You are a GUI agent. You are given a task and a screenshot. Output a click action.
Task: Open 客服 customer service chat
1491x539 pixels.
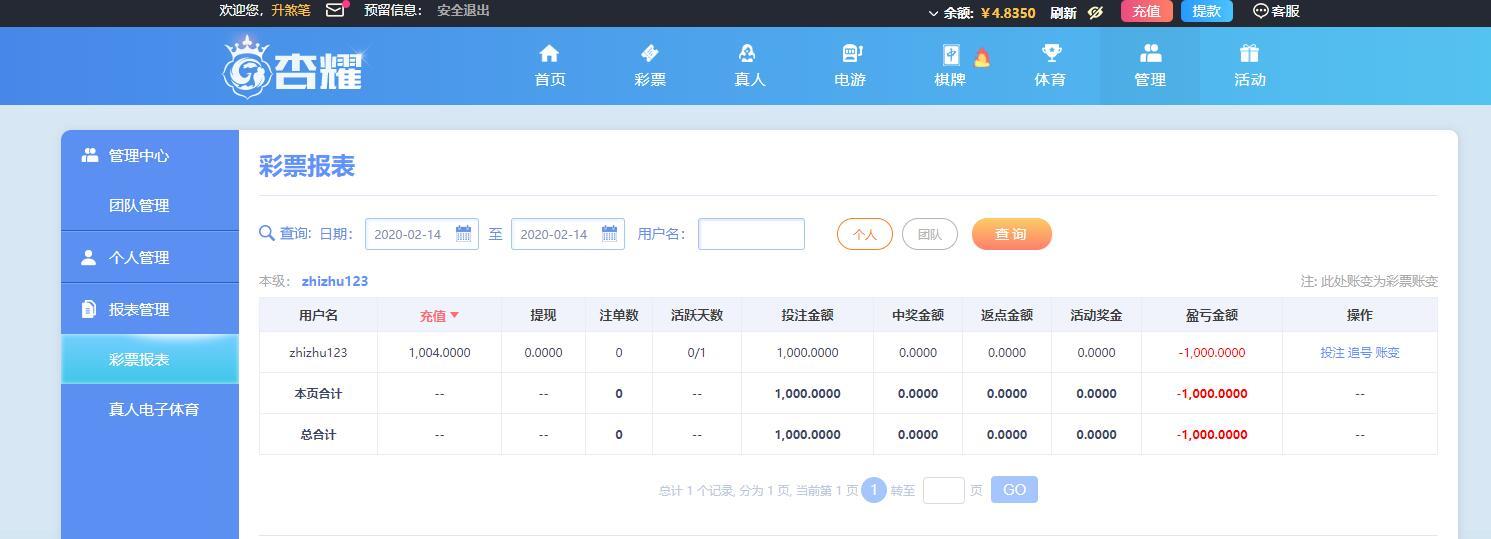coord(1277,11)
